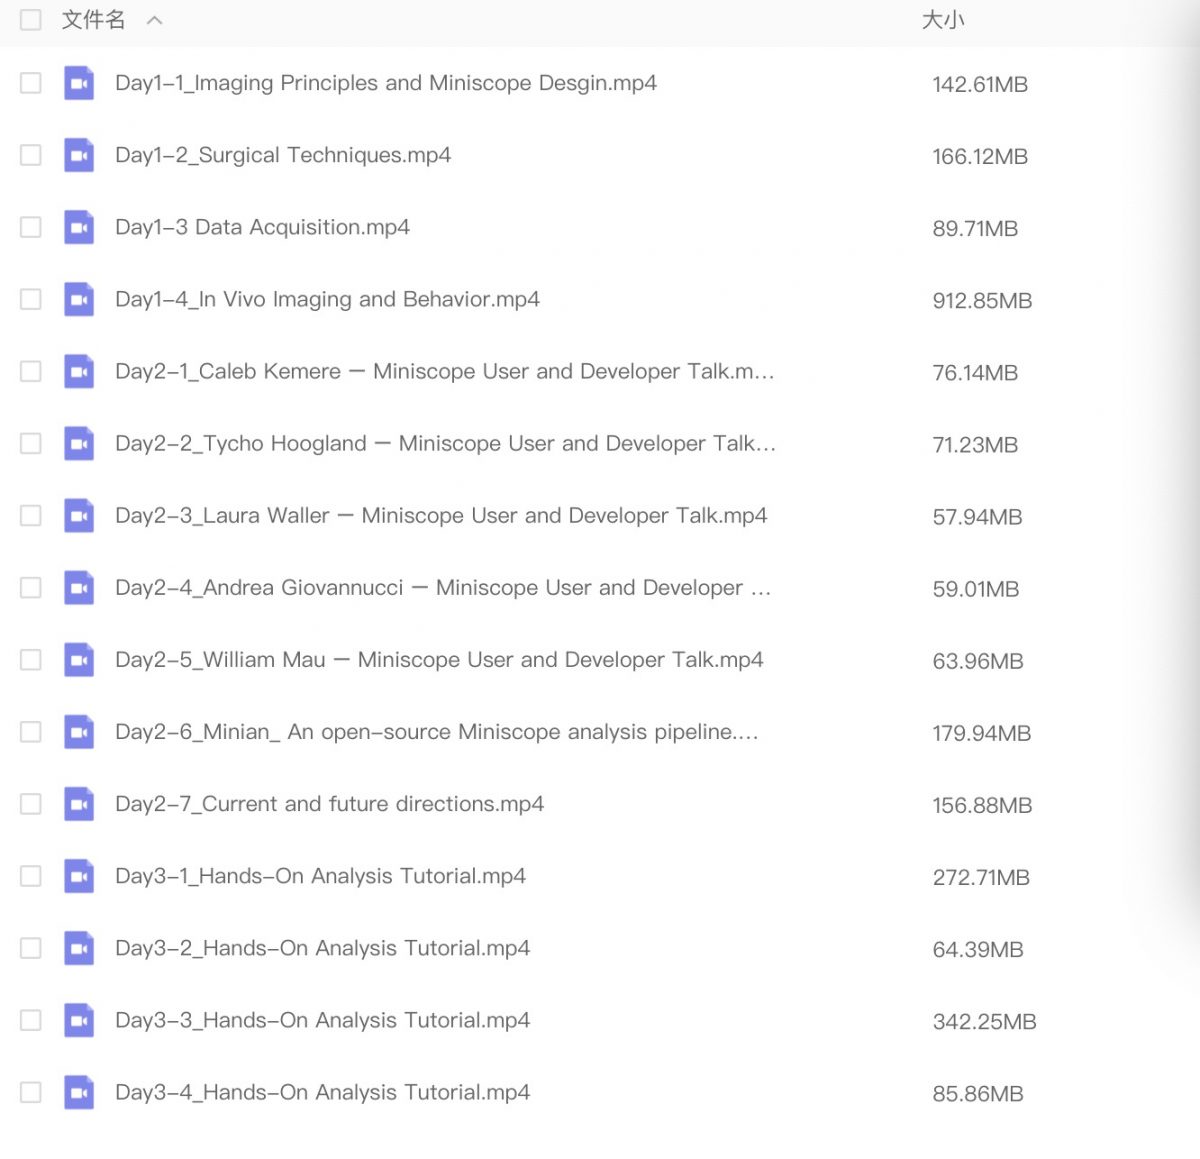Open Day2-4_Andrea Giovannucci video file

pos(442,588)
